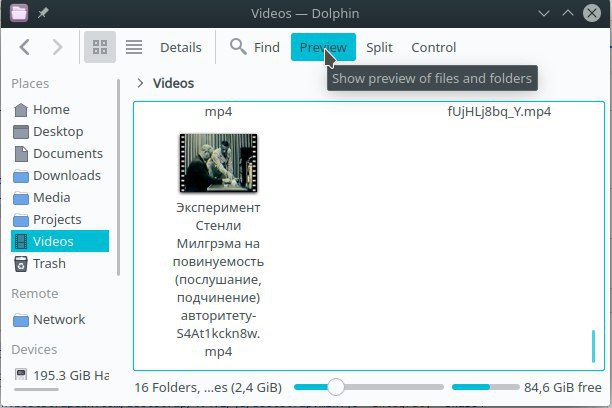The height and width of the screenshot is (408, 612).
Task: Click the Find magnifier icon
Action: click(x=238, y=47)
